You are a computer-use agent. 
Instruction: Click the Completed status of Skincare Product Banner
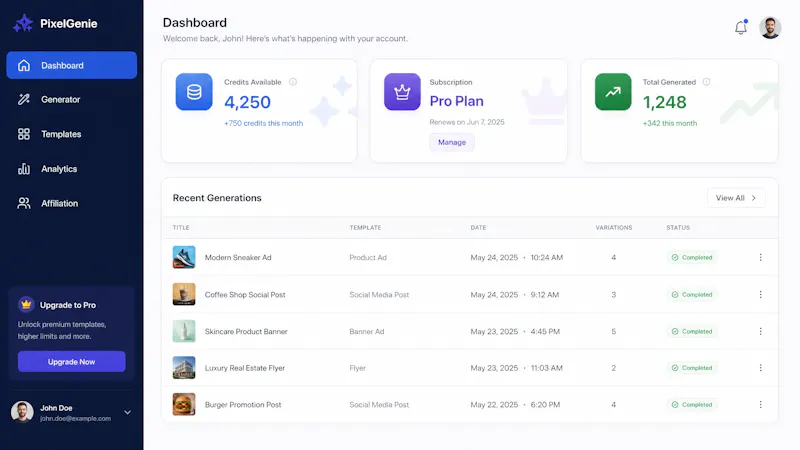692,332
